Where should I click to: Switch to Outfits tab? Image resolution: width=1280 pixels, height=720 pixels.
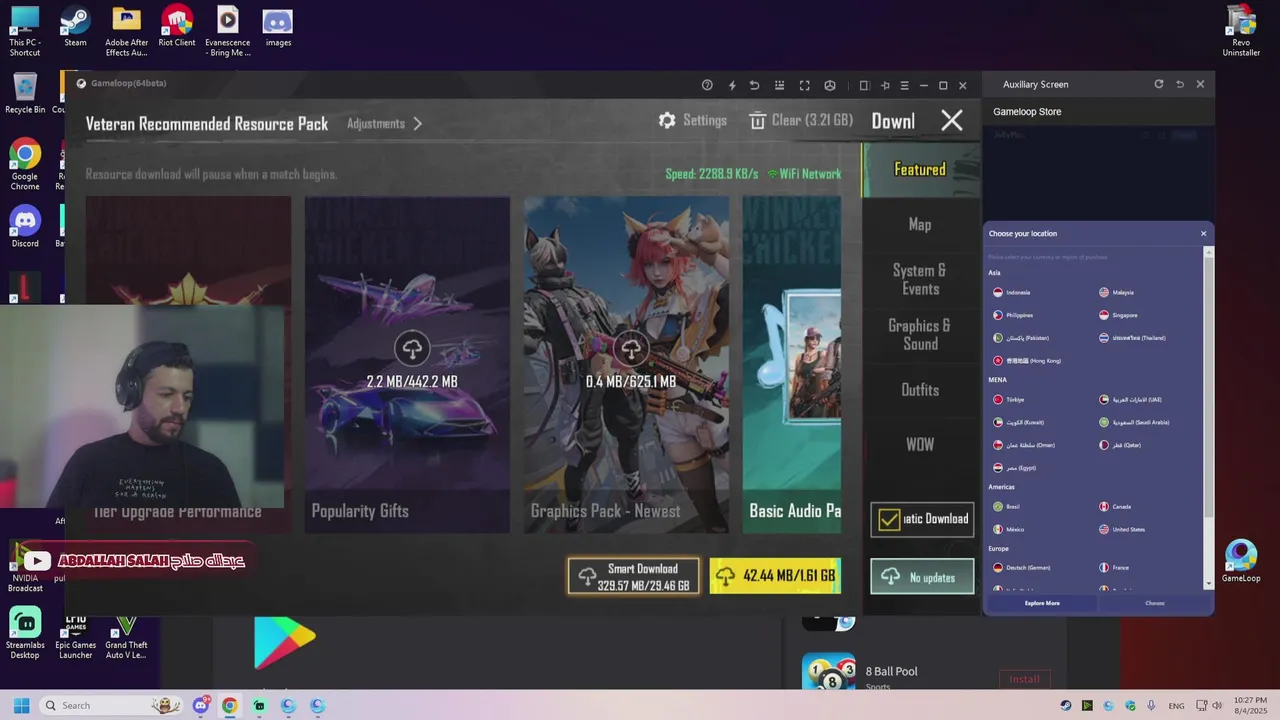[920, 390]
